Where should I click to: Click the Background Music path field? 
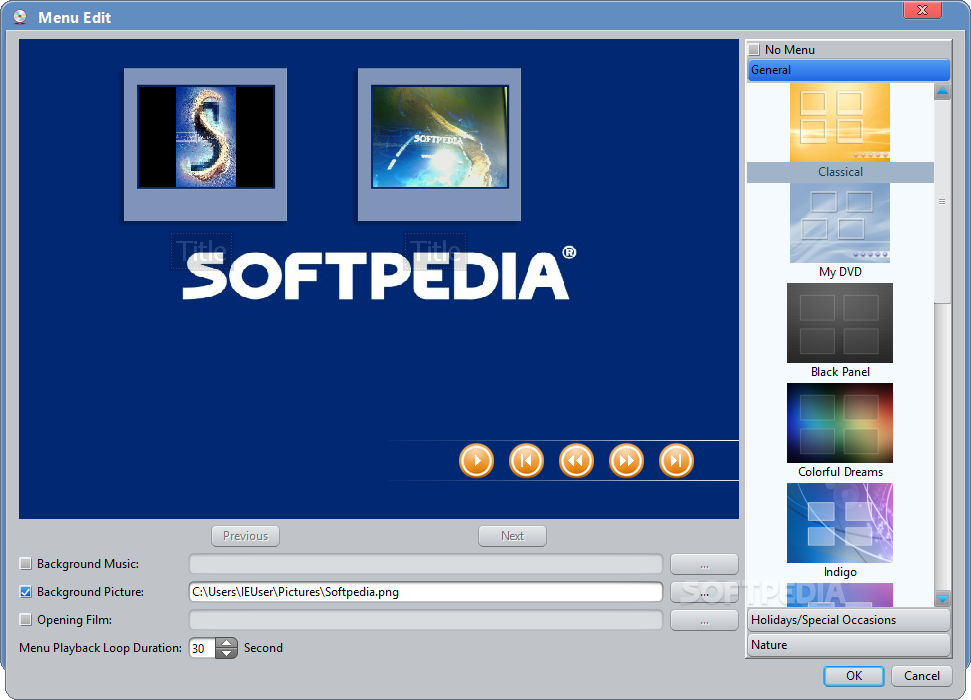(x=425, y=564)
